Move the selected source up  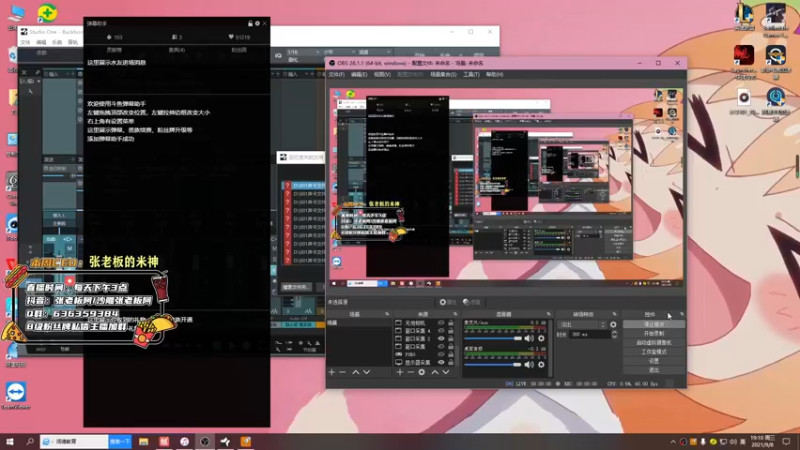click(x=435, y=372)
